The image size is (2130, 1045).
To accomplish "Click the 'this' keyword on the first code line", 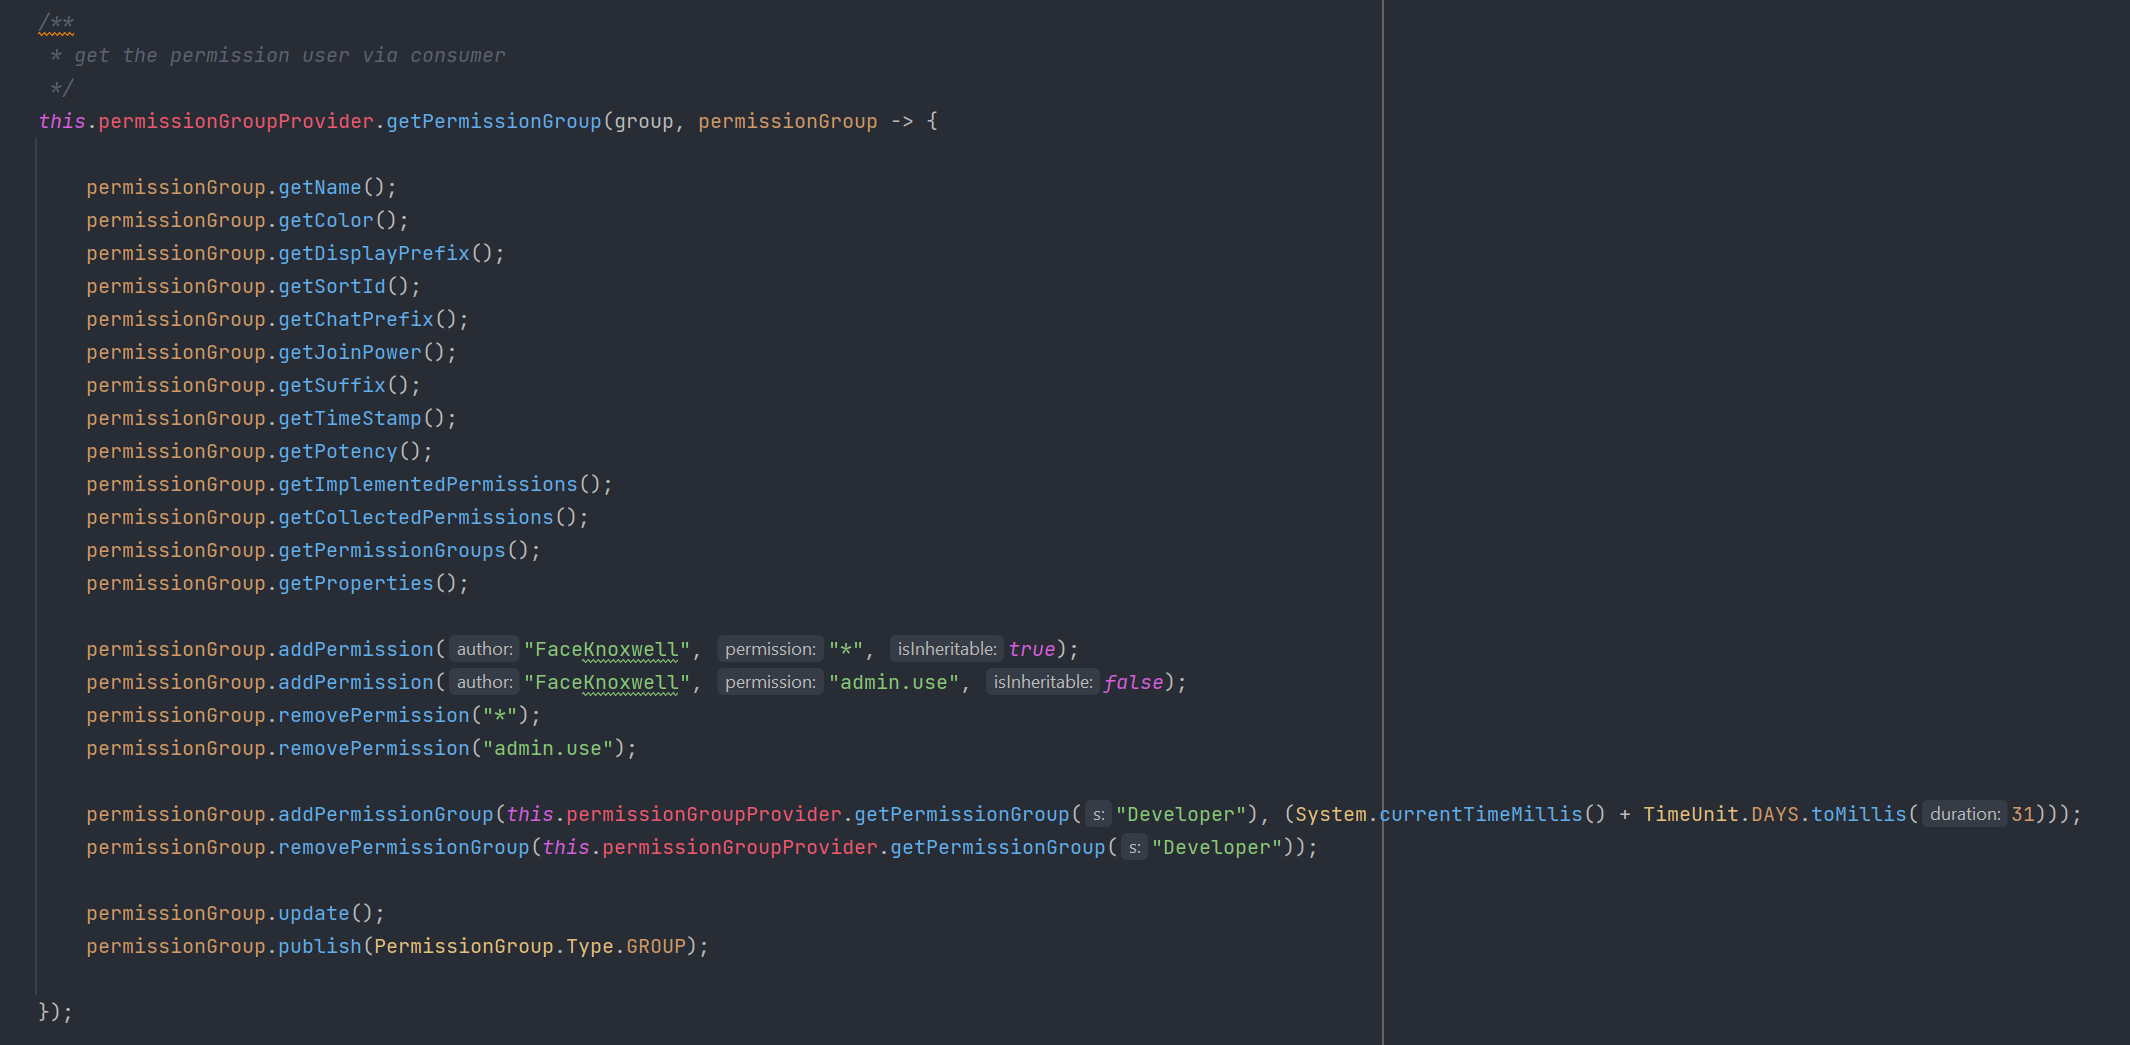I will tap(62, 121).
